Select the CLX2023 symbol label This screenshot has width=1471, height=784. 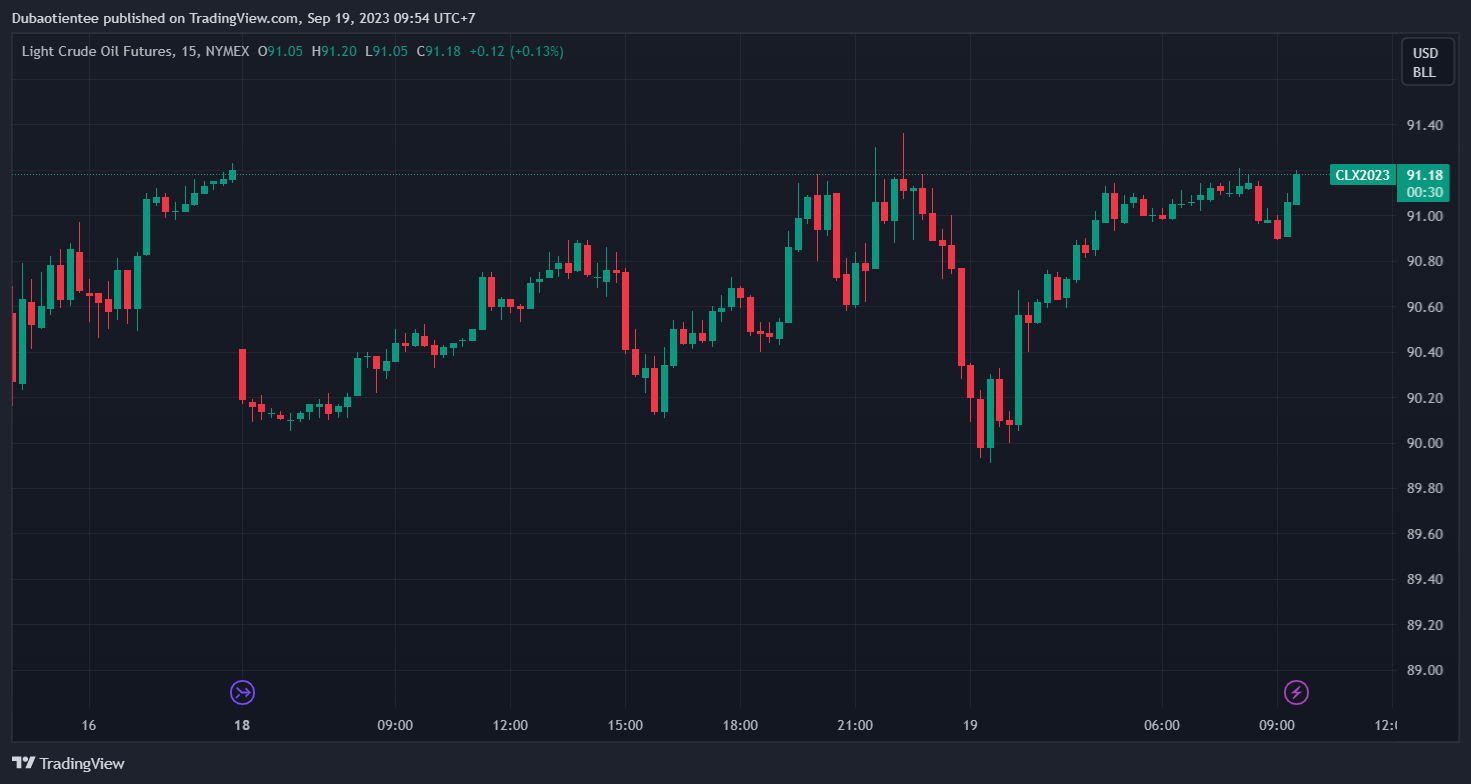tap(1362, 175)
